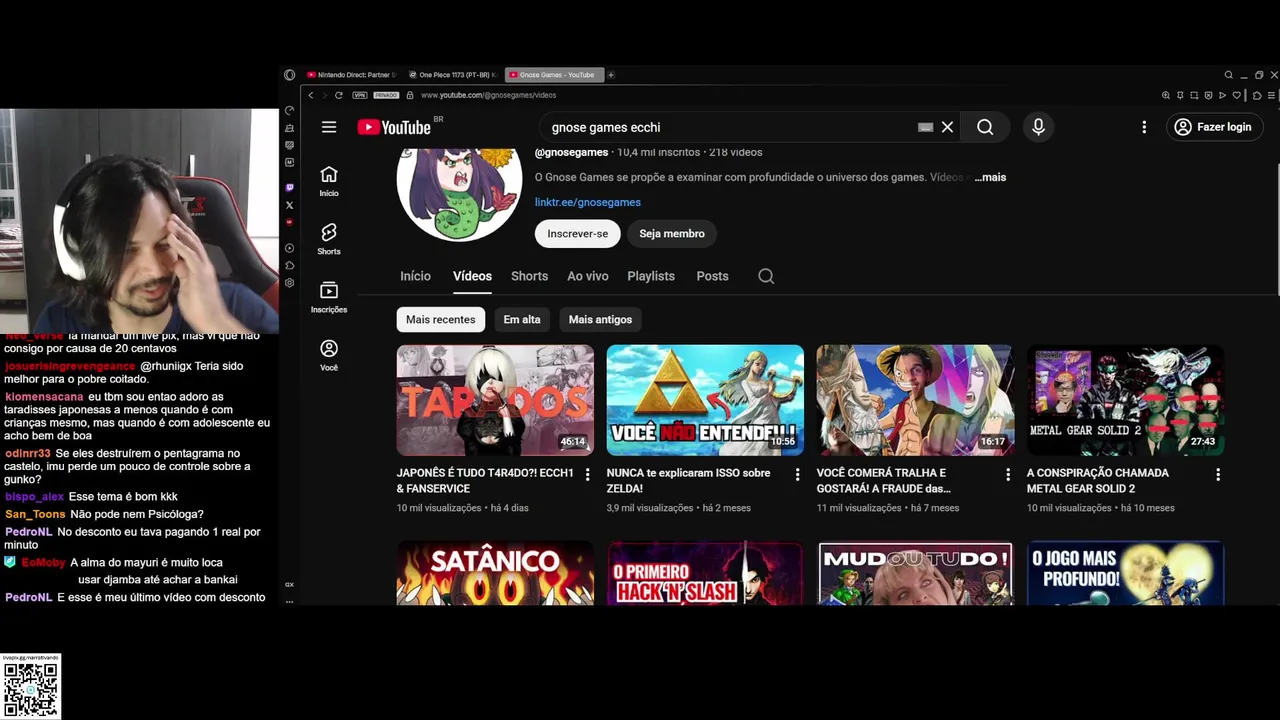Switch to the Vídeos channel tab
1280x720 pixels.
click(x=472, y=276)
